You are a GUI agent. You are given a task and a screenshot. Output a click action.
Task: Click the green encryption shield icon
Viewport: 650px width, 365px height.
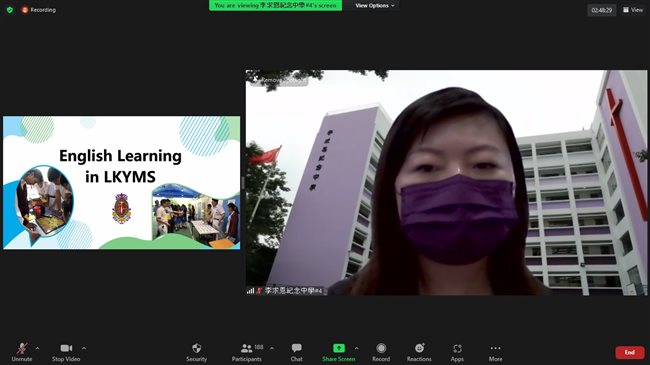coord(10,10)
